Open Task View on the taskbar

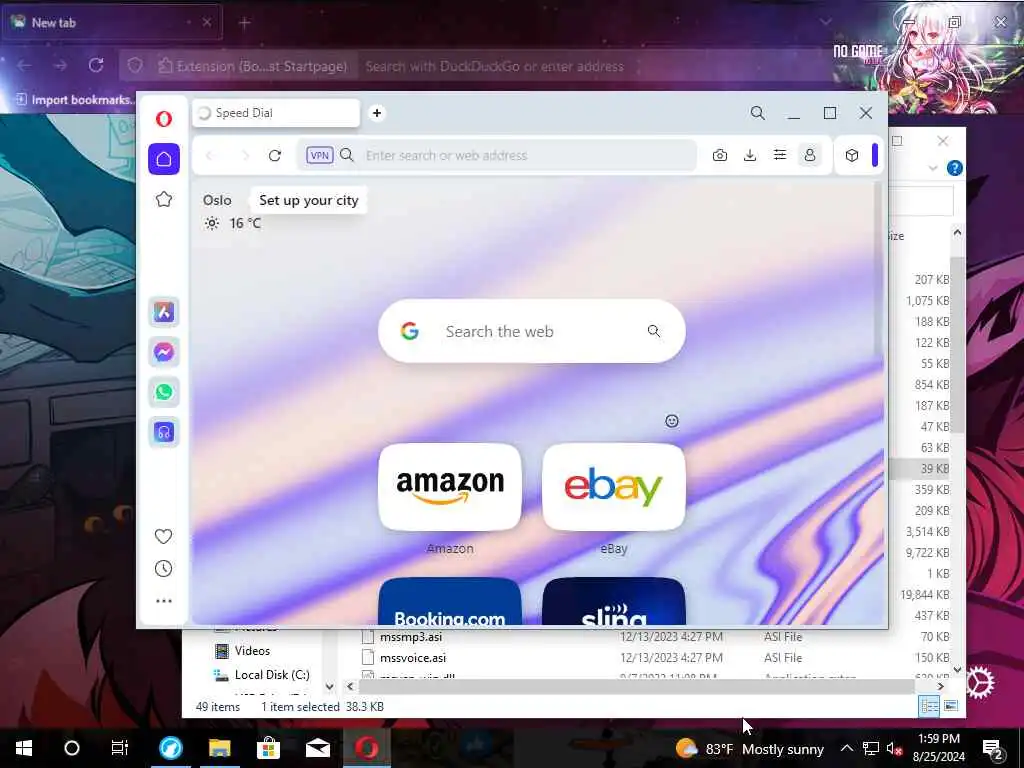120,748
